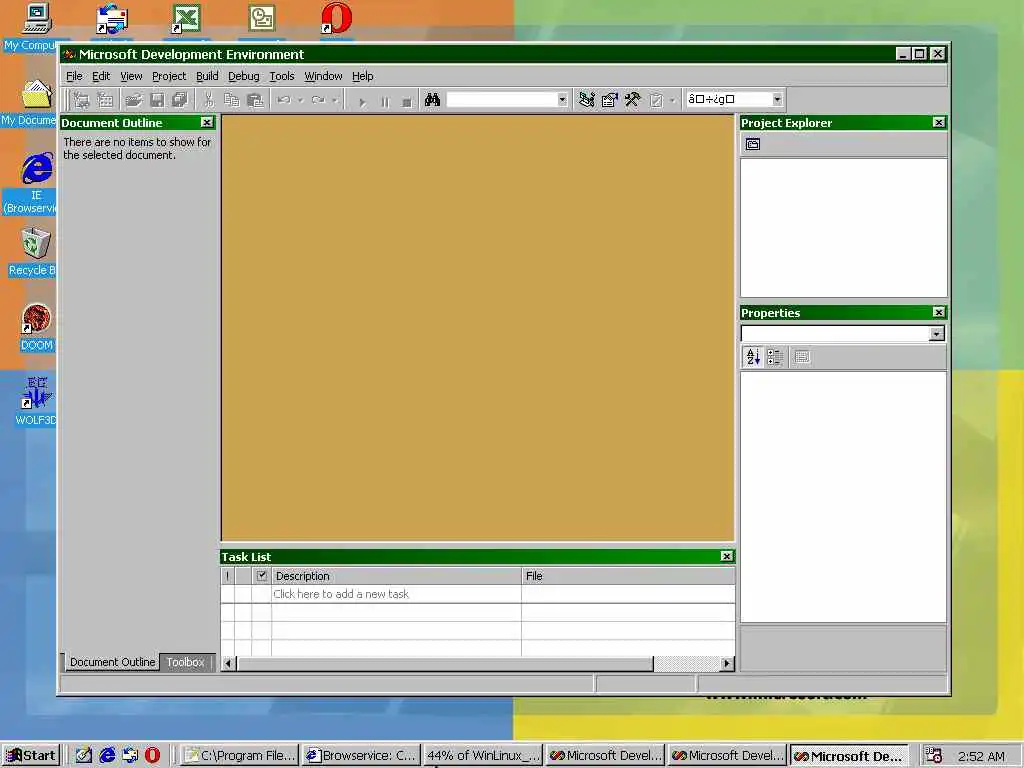The image size is (1024, 768).
Task: Click Opera icon in Quick Launch
Action: coord(152,755)
